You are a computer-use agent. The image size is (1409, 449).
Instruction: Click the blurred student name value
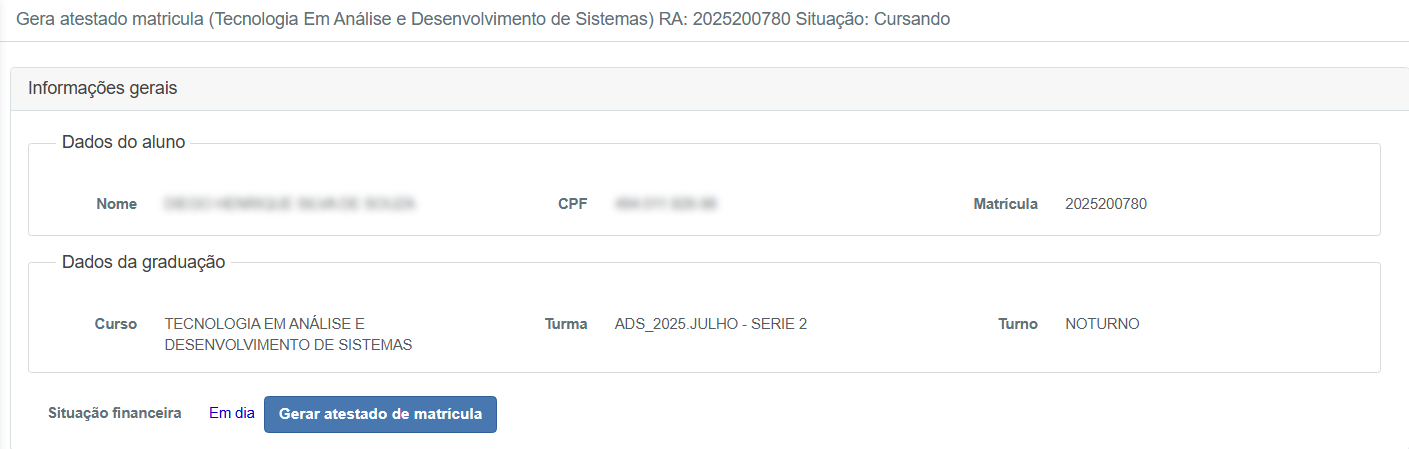pyautogui.click(x=289, y=204)
